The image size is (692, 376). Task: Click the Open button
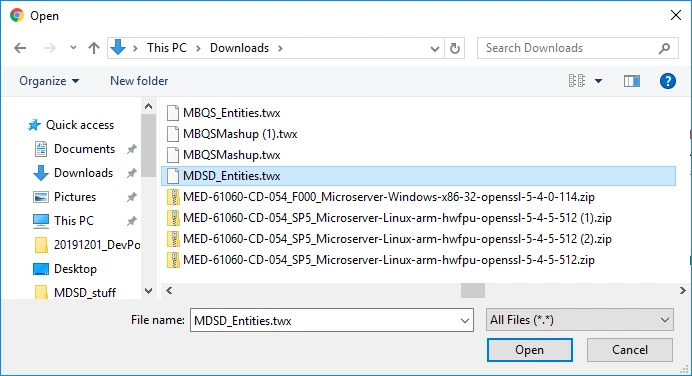[530, 350]
